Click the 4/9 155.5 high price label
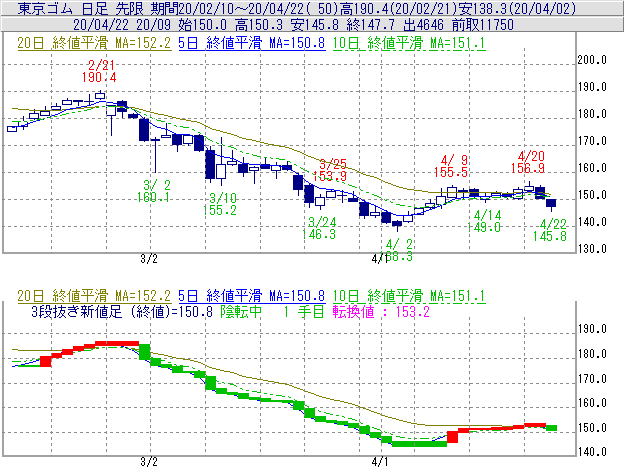Viewport: 624px width, 474px height. click(450, 166)
